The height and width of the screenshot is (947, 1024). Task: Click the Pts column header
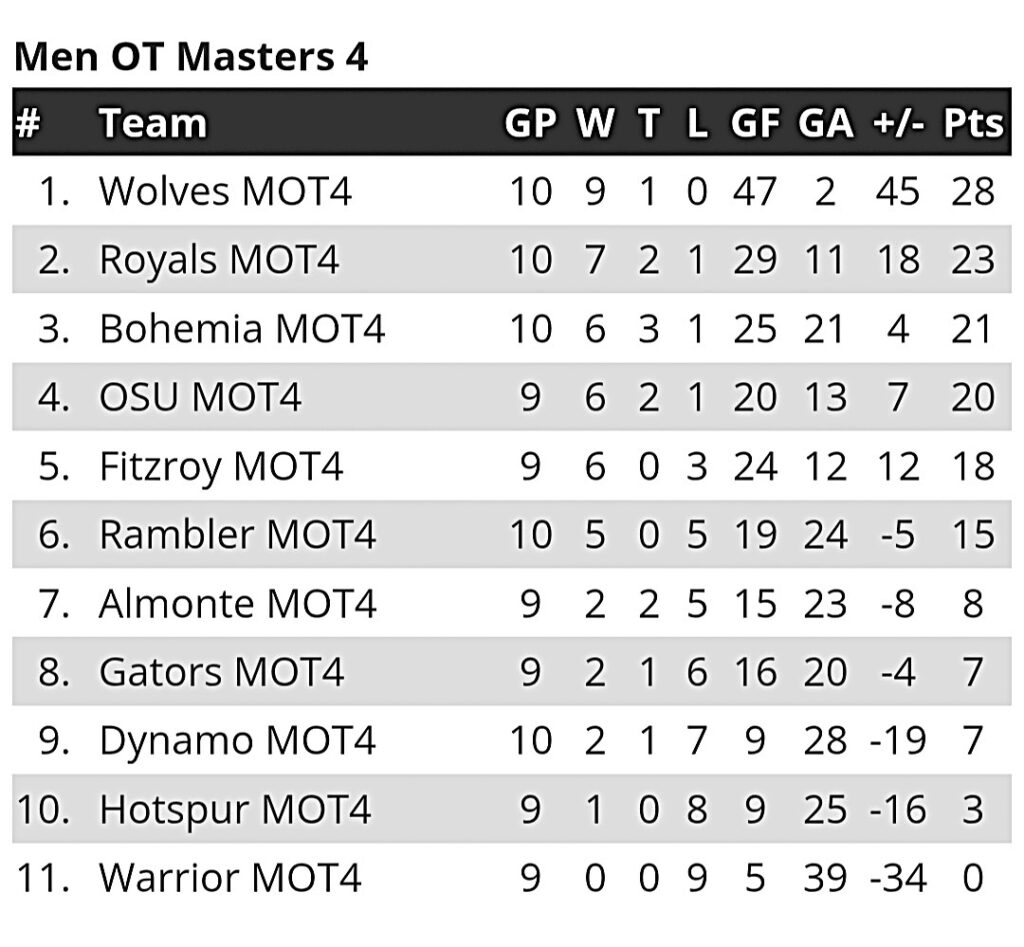click(x=973, y=123)
